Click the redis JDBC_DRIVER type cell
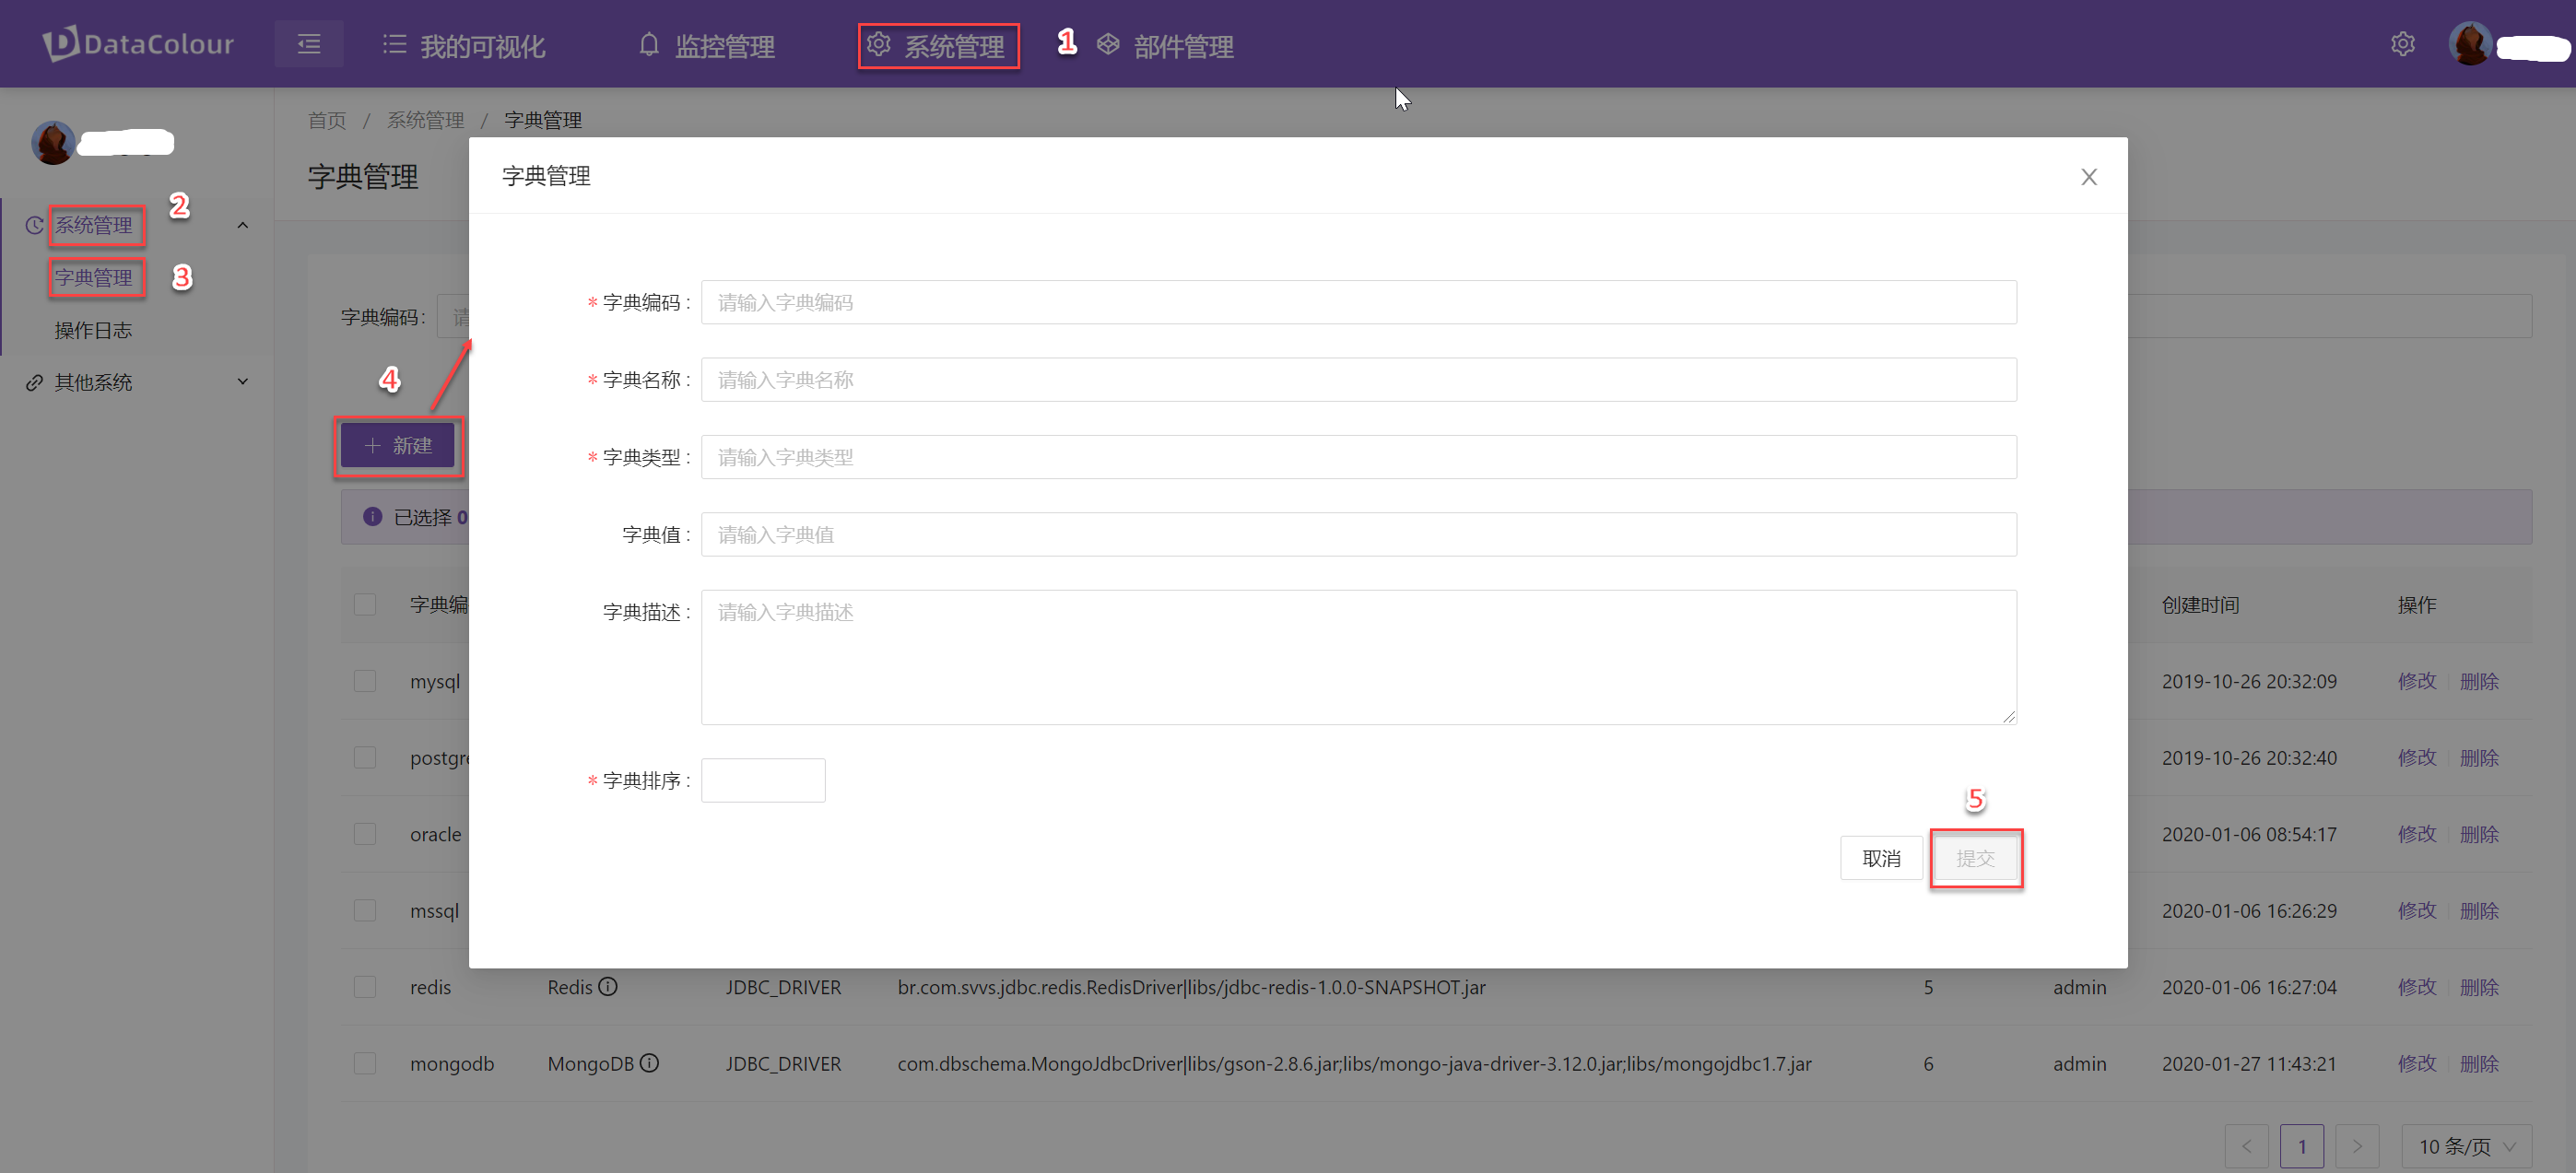Viewport: 2576px width, 1173px height. click(783, 987)
